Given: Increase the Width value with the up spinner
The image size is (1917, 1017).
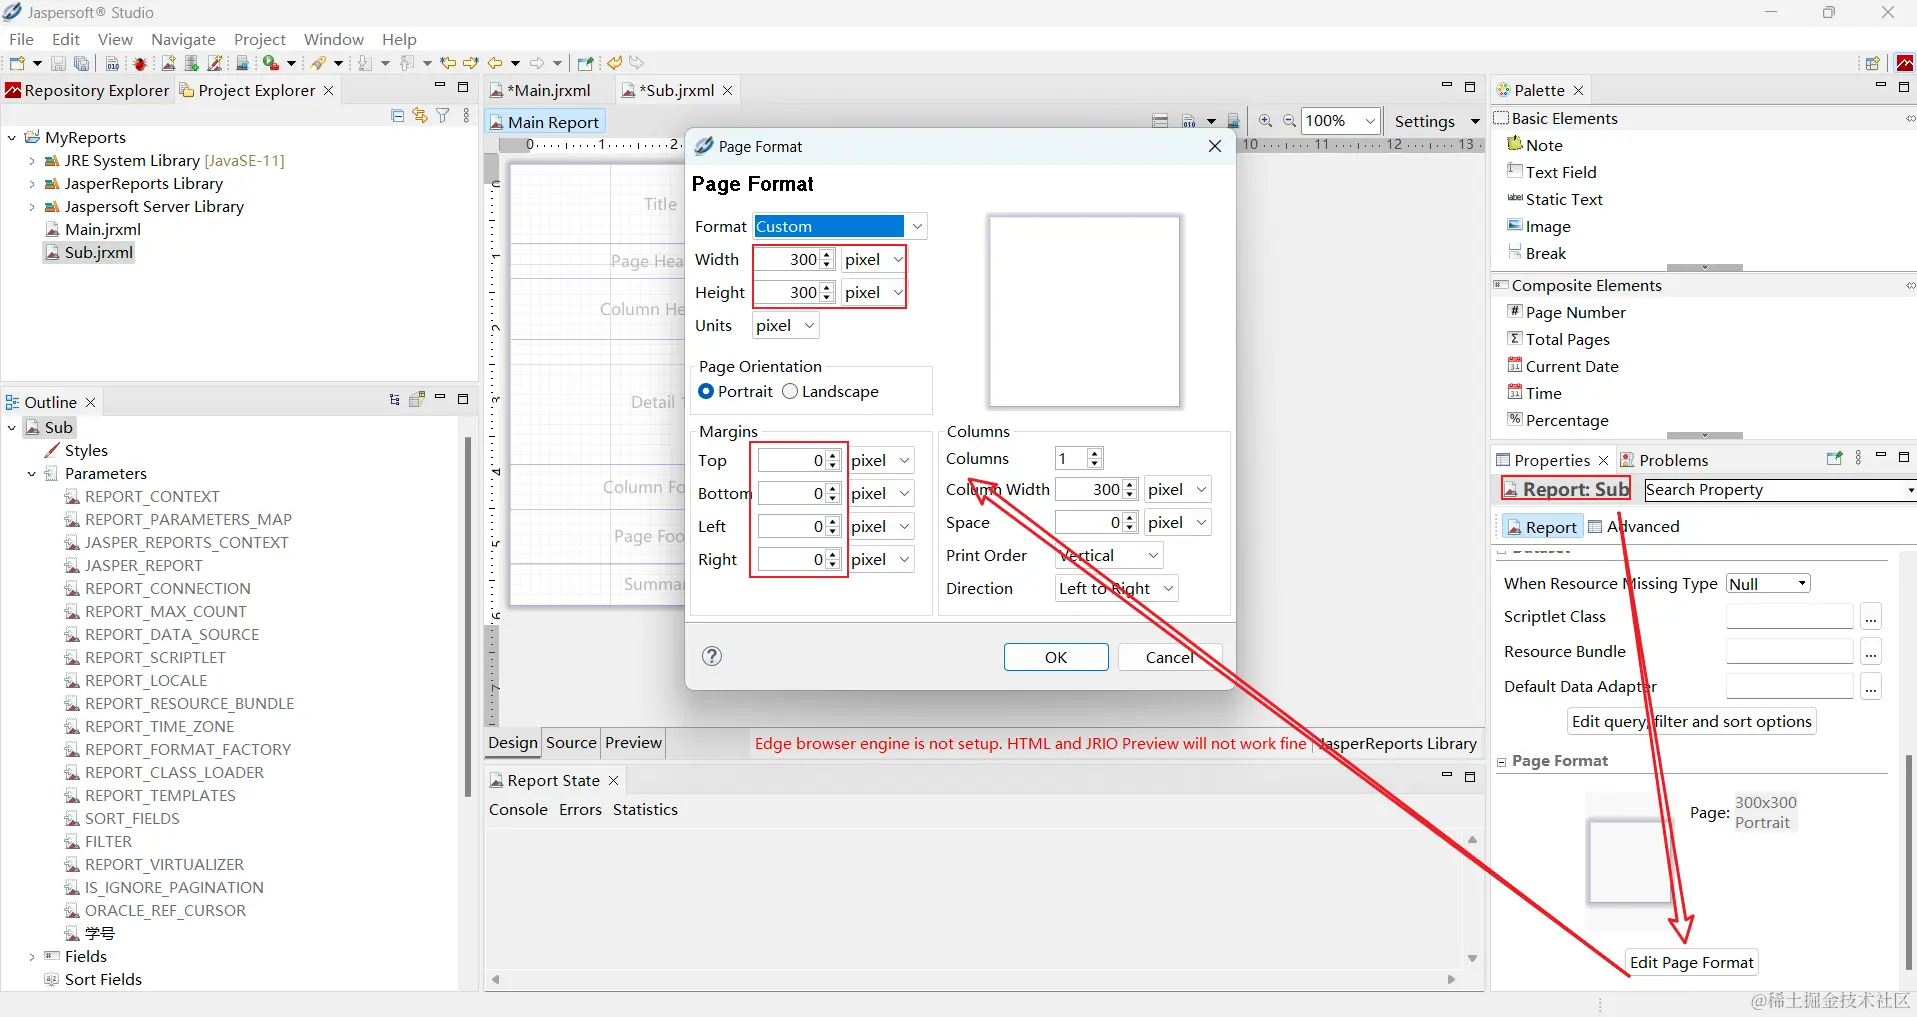Looking at the screenshot, I should coord(827,255).
